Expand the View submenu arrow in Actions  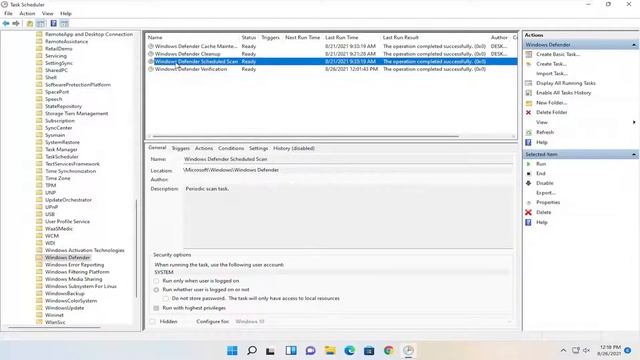634,122
